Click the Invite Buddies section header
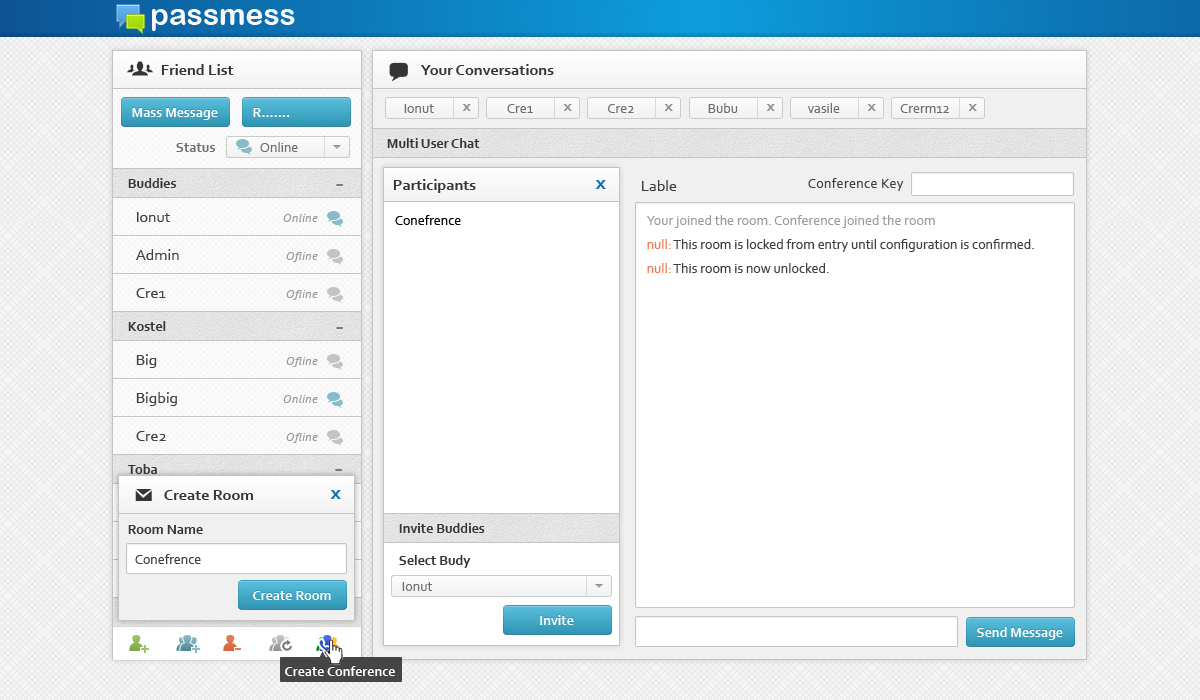Viewport: 1200px width, 700px height. (502, 528)
